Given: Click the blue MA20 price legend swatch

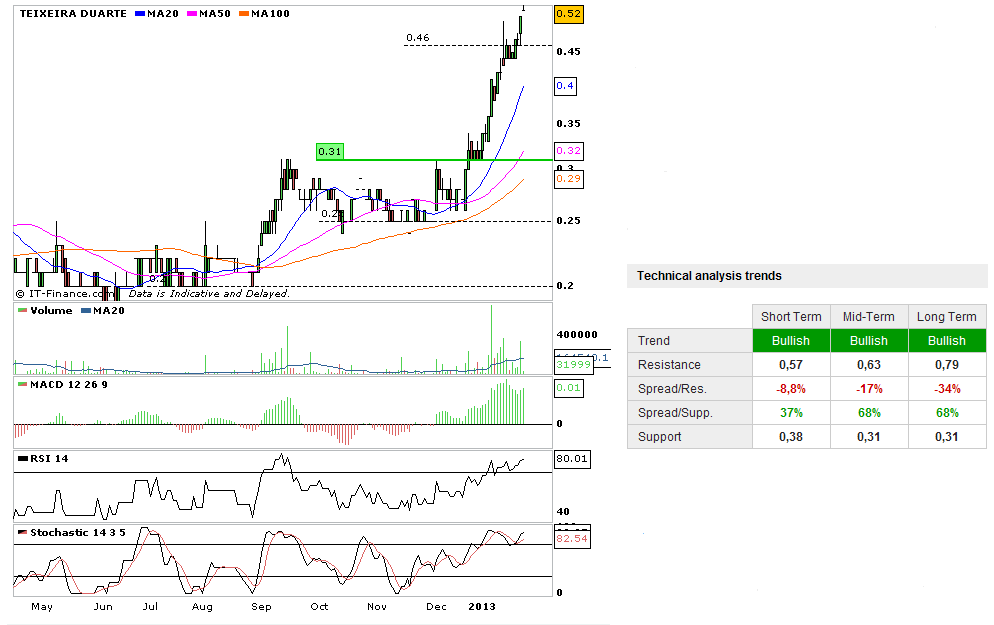Looking at the screenshot, I should pos(140,14).
